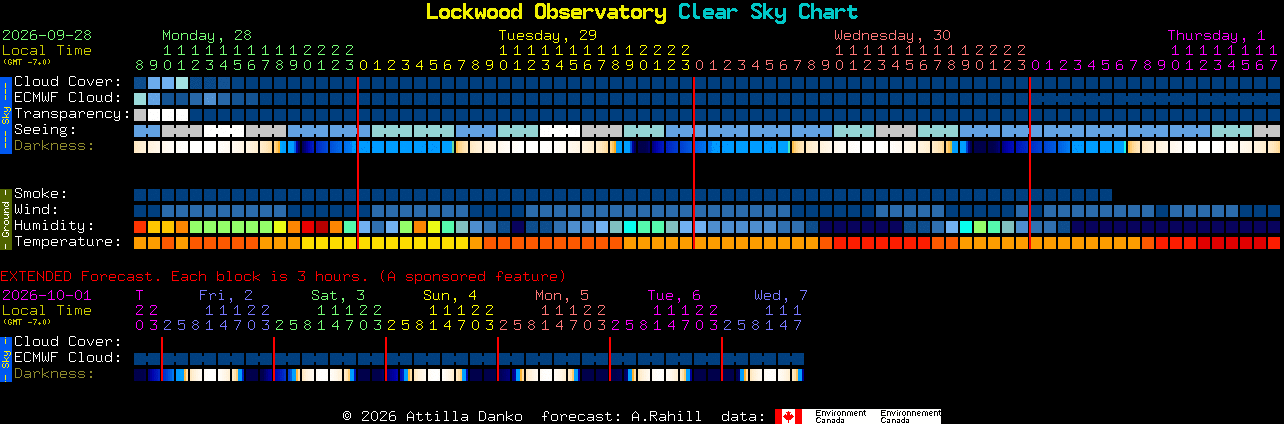1284x424 pixels.
Task: Click the Darkness row label
Action: click(54, 146)
